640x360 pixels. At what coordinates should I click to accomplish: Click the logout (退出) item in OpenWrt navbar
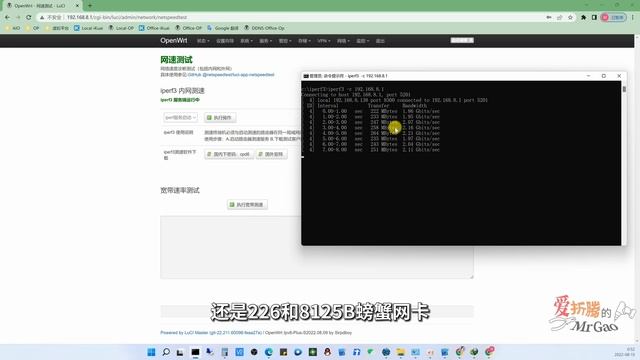380,41
